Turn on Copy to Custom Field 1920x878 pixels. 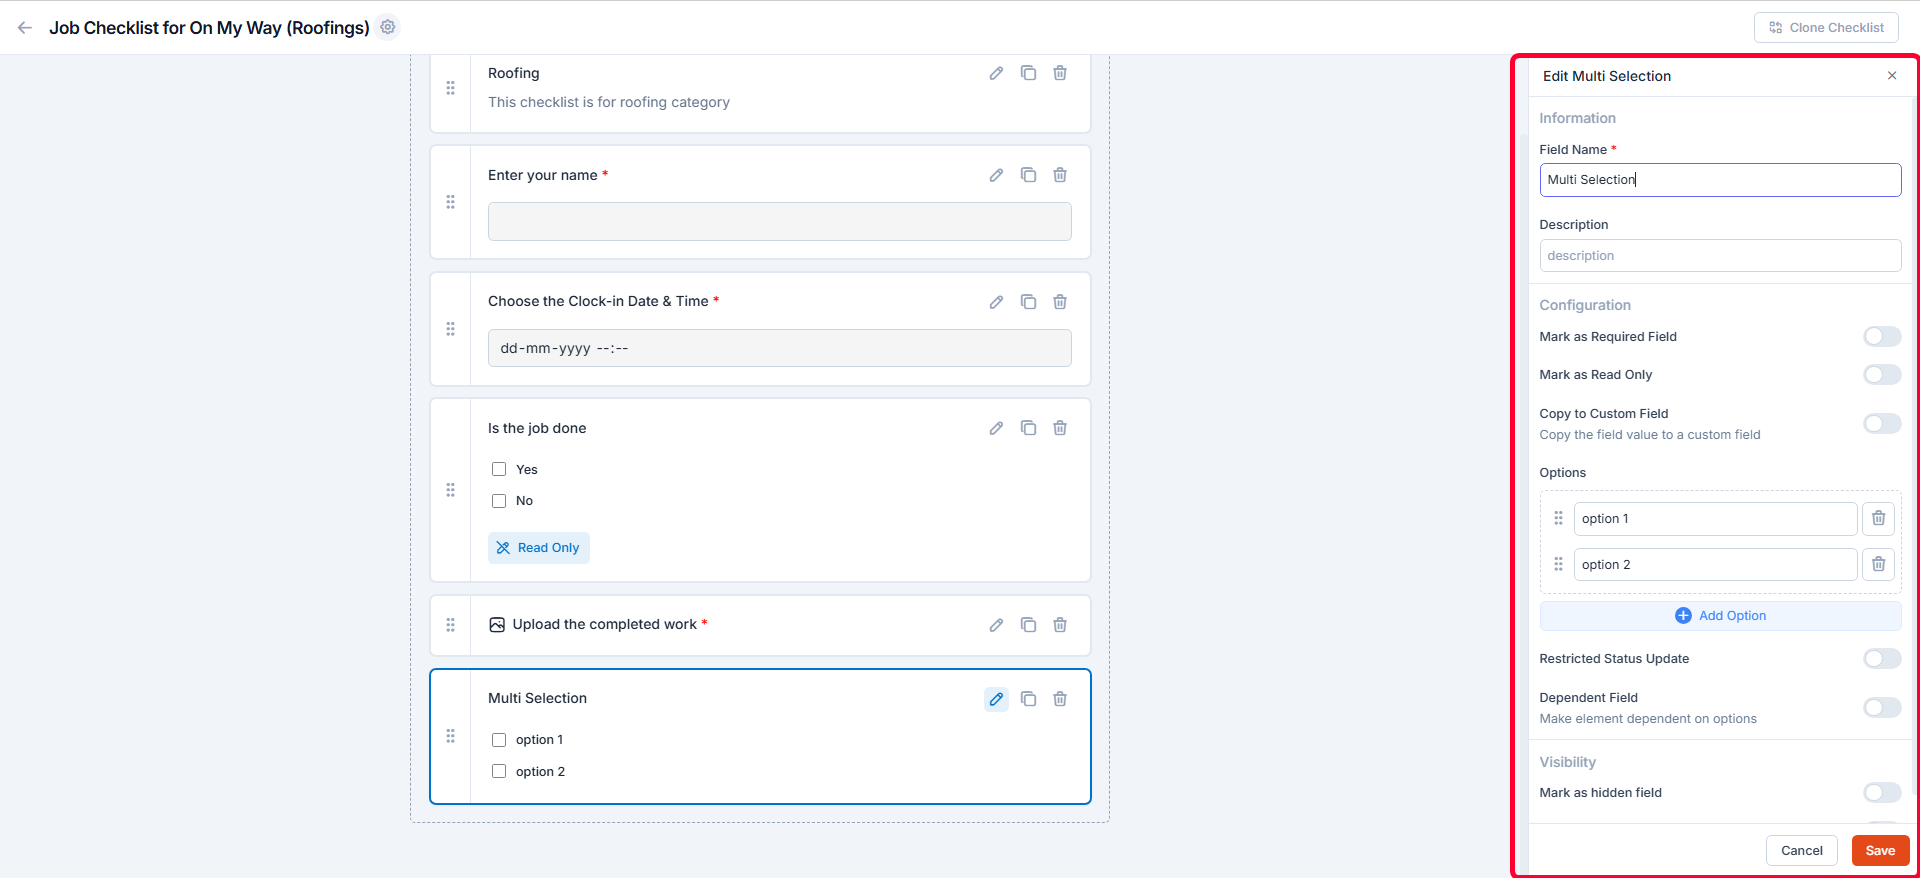pos(1882,424)
